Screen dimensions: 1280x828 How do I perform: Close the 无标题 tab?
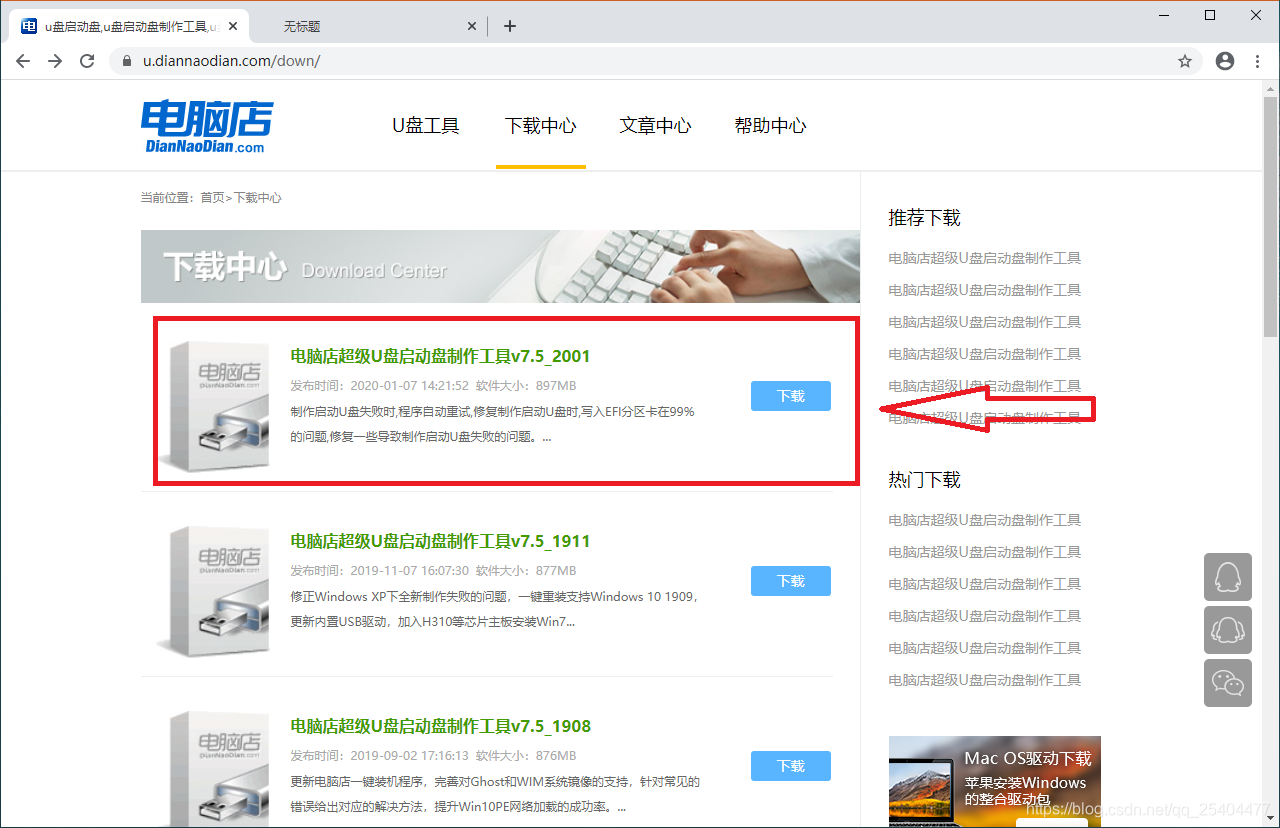tap(473, 26)
